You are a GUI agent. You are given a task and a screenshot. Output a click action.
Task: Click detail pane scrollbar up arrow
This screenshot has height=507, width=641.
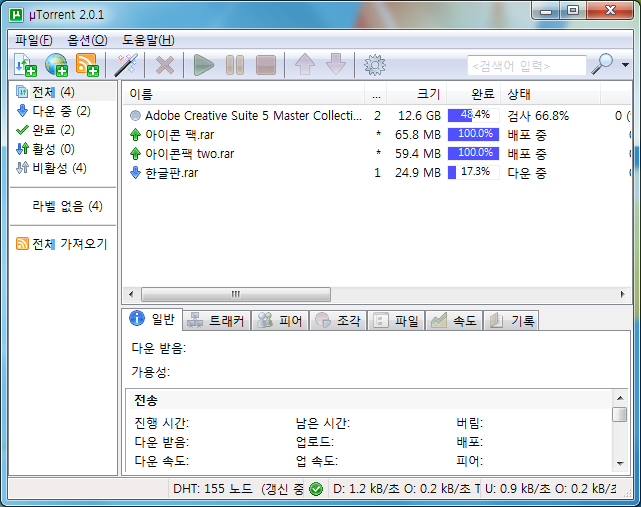620,398
